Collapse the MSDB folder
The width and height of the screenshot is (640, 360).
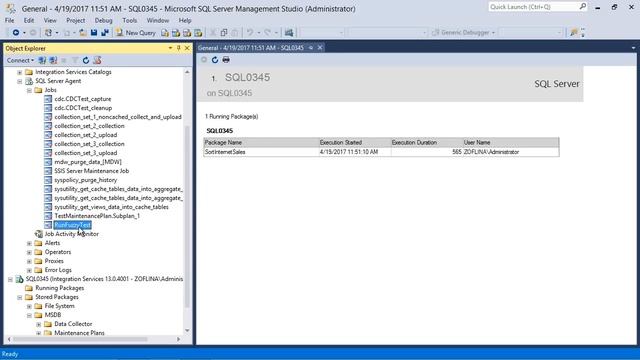pos(29,315)
